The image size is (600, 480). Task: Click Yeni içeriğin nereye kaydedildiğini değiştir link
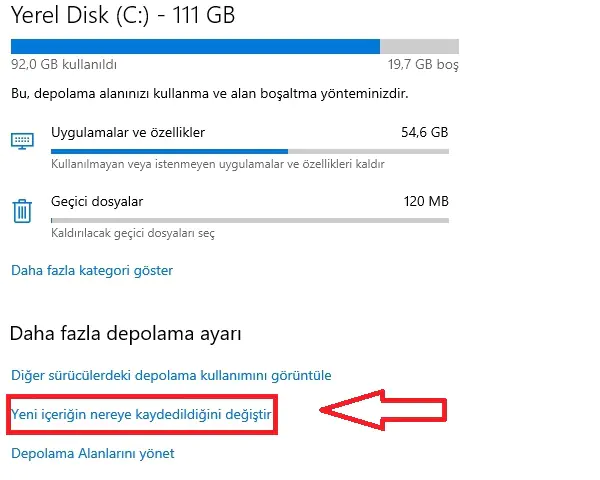click(141, 414)
